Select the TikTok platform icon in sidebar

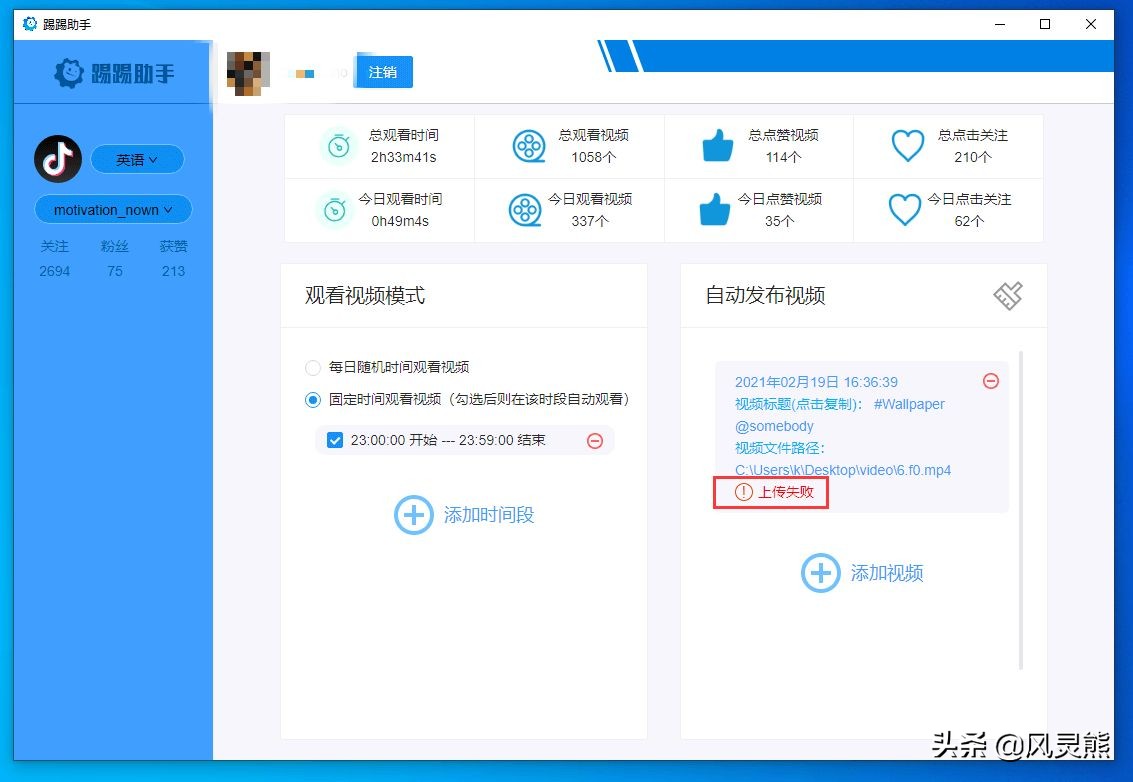click(57, 159)
